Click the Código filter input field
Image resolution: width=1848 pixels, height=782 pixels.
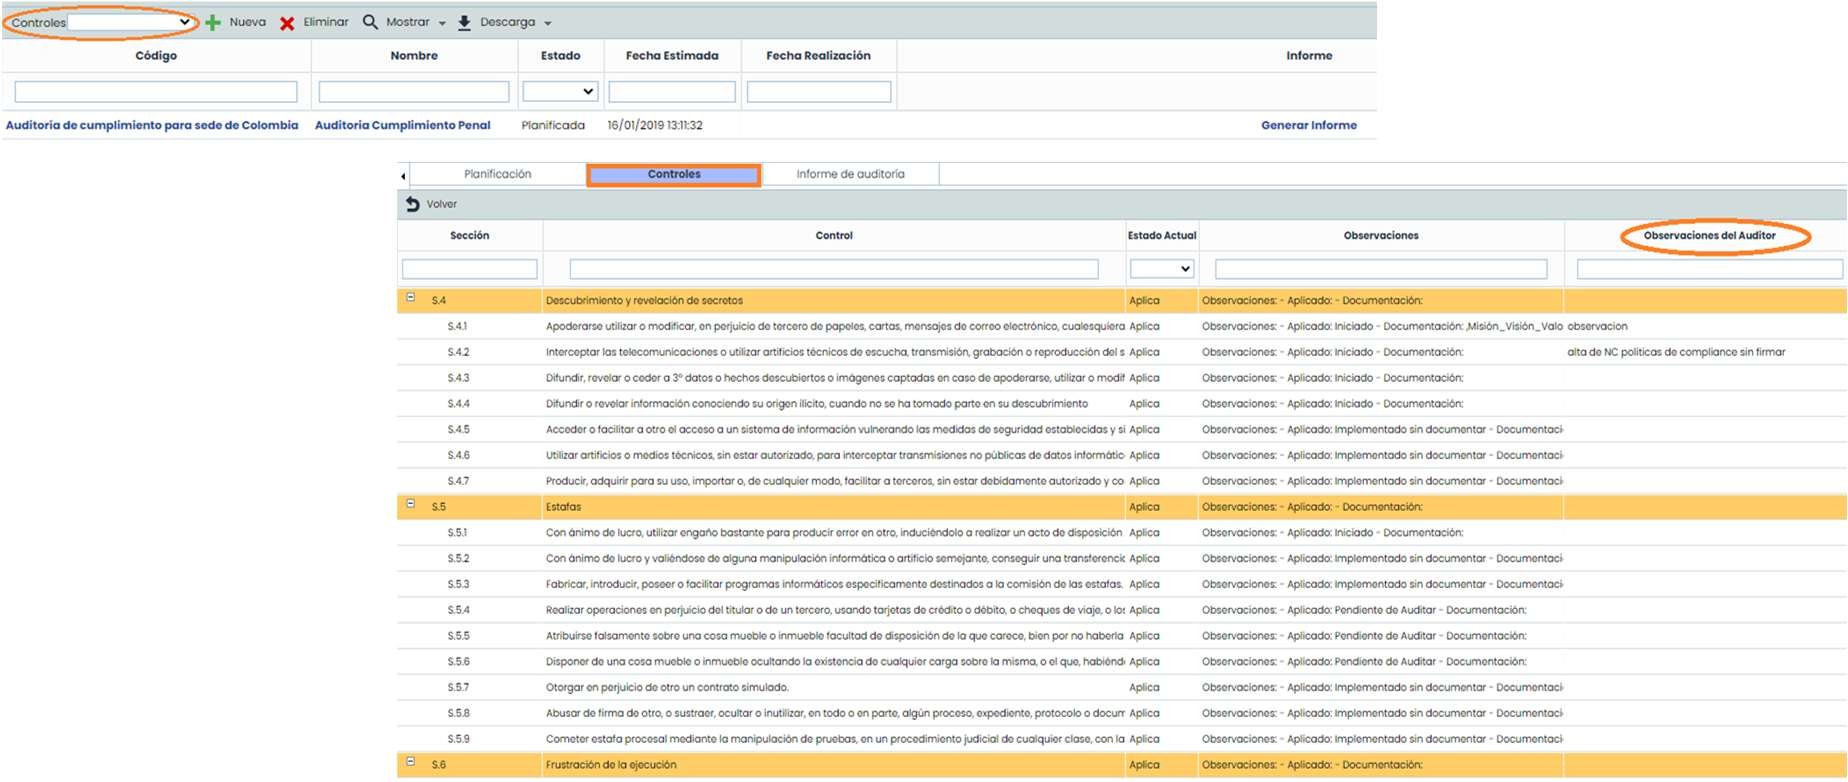coord(156,92)
